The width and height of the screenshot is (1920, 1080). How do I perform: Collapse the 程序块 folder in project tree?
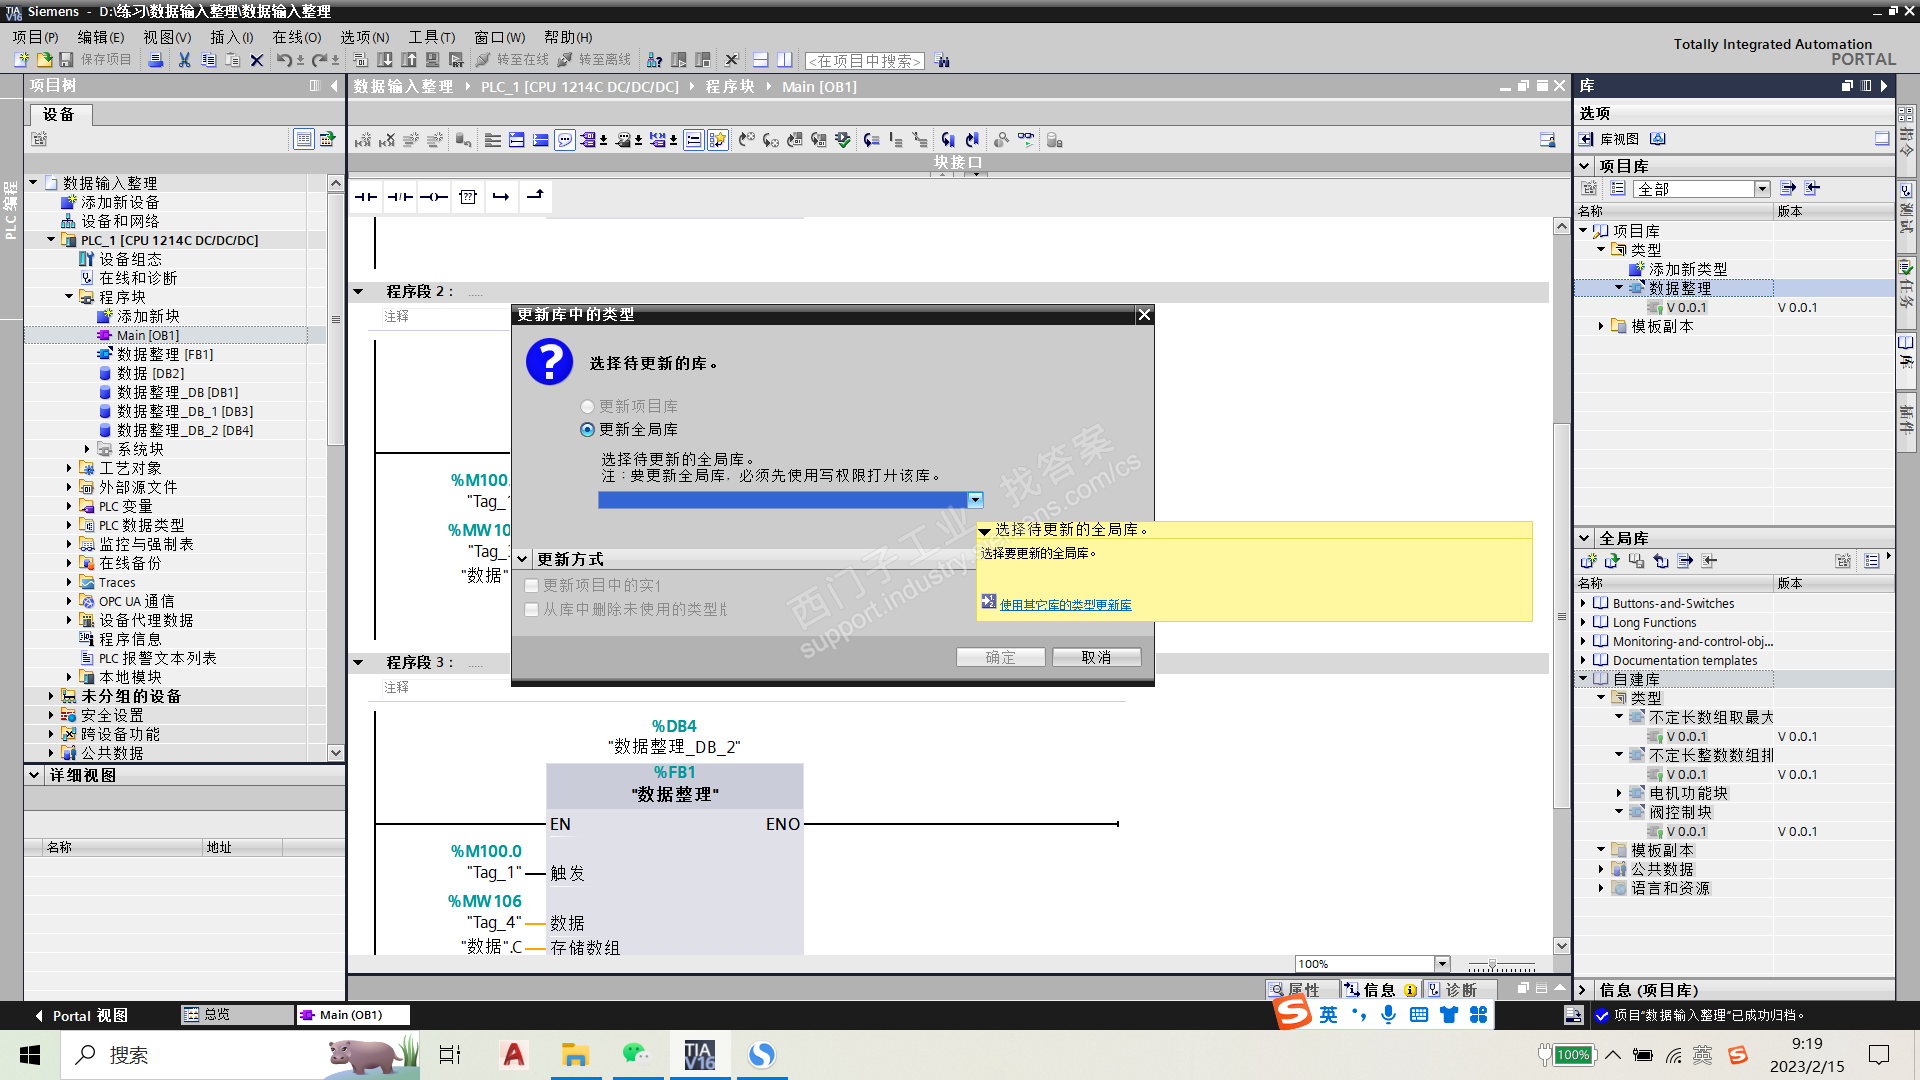69,297
